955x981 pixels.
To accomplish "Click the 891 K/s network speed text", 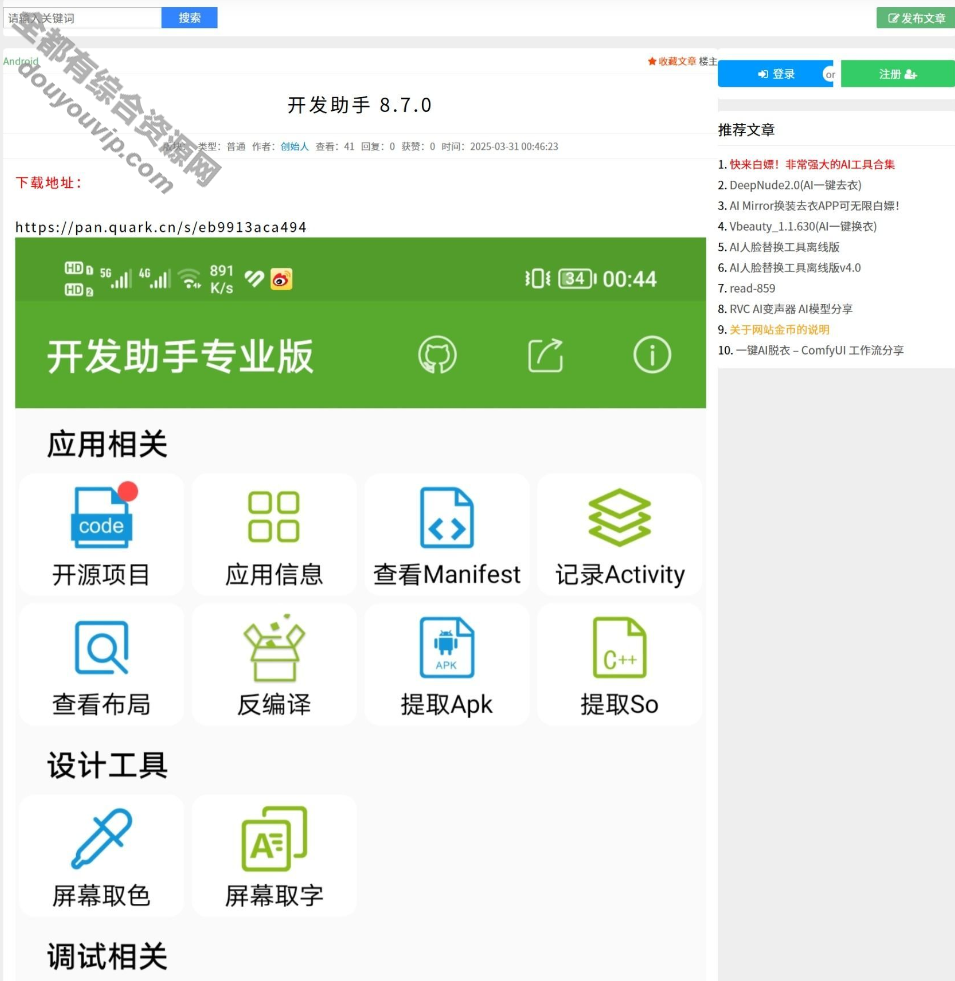I will point(222,279).
